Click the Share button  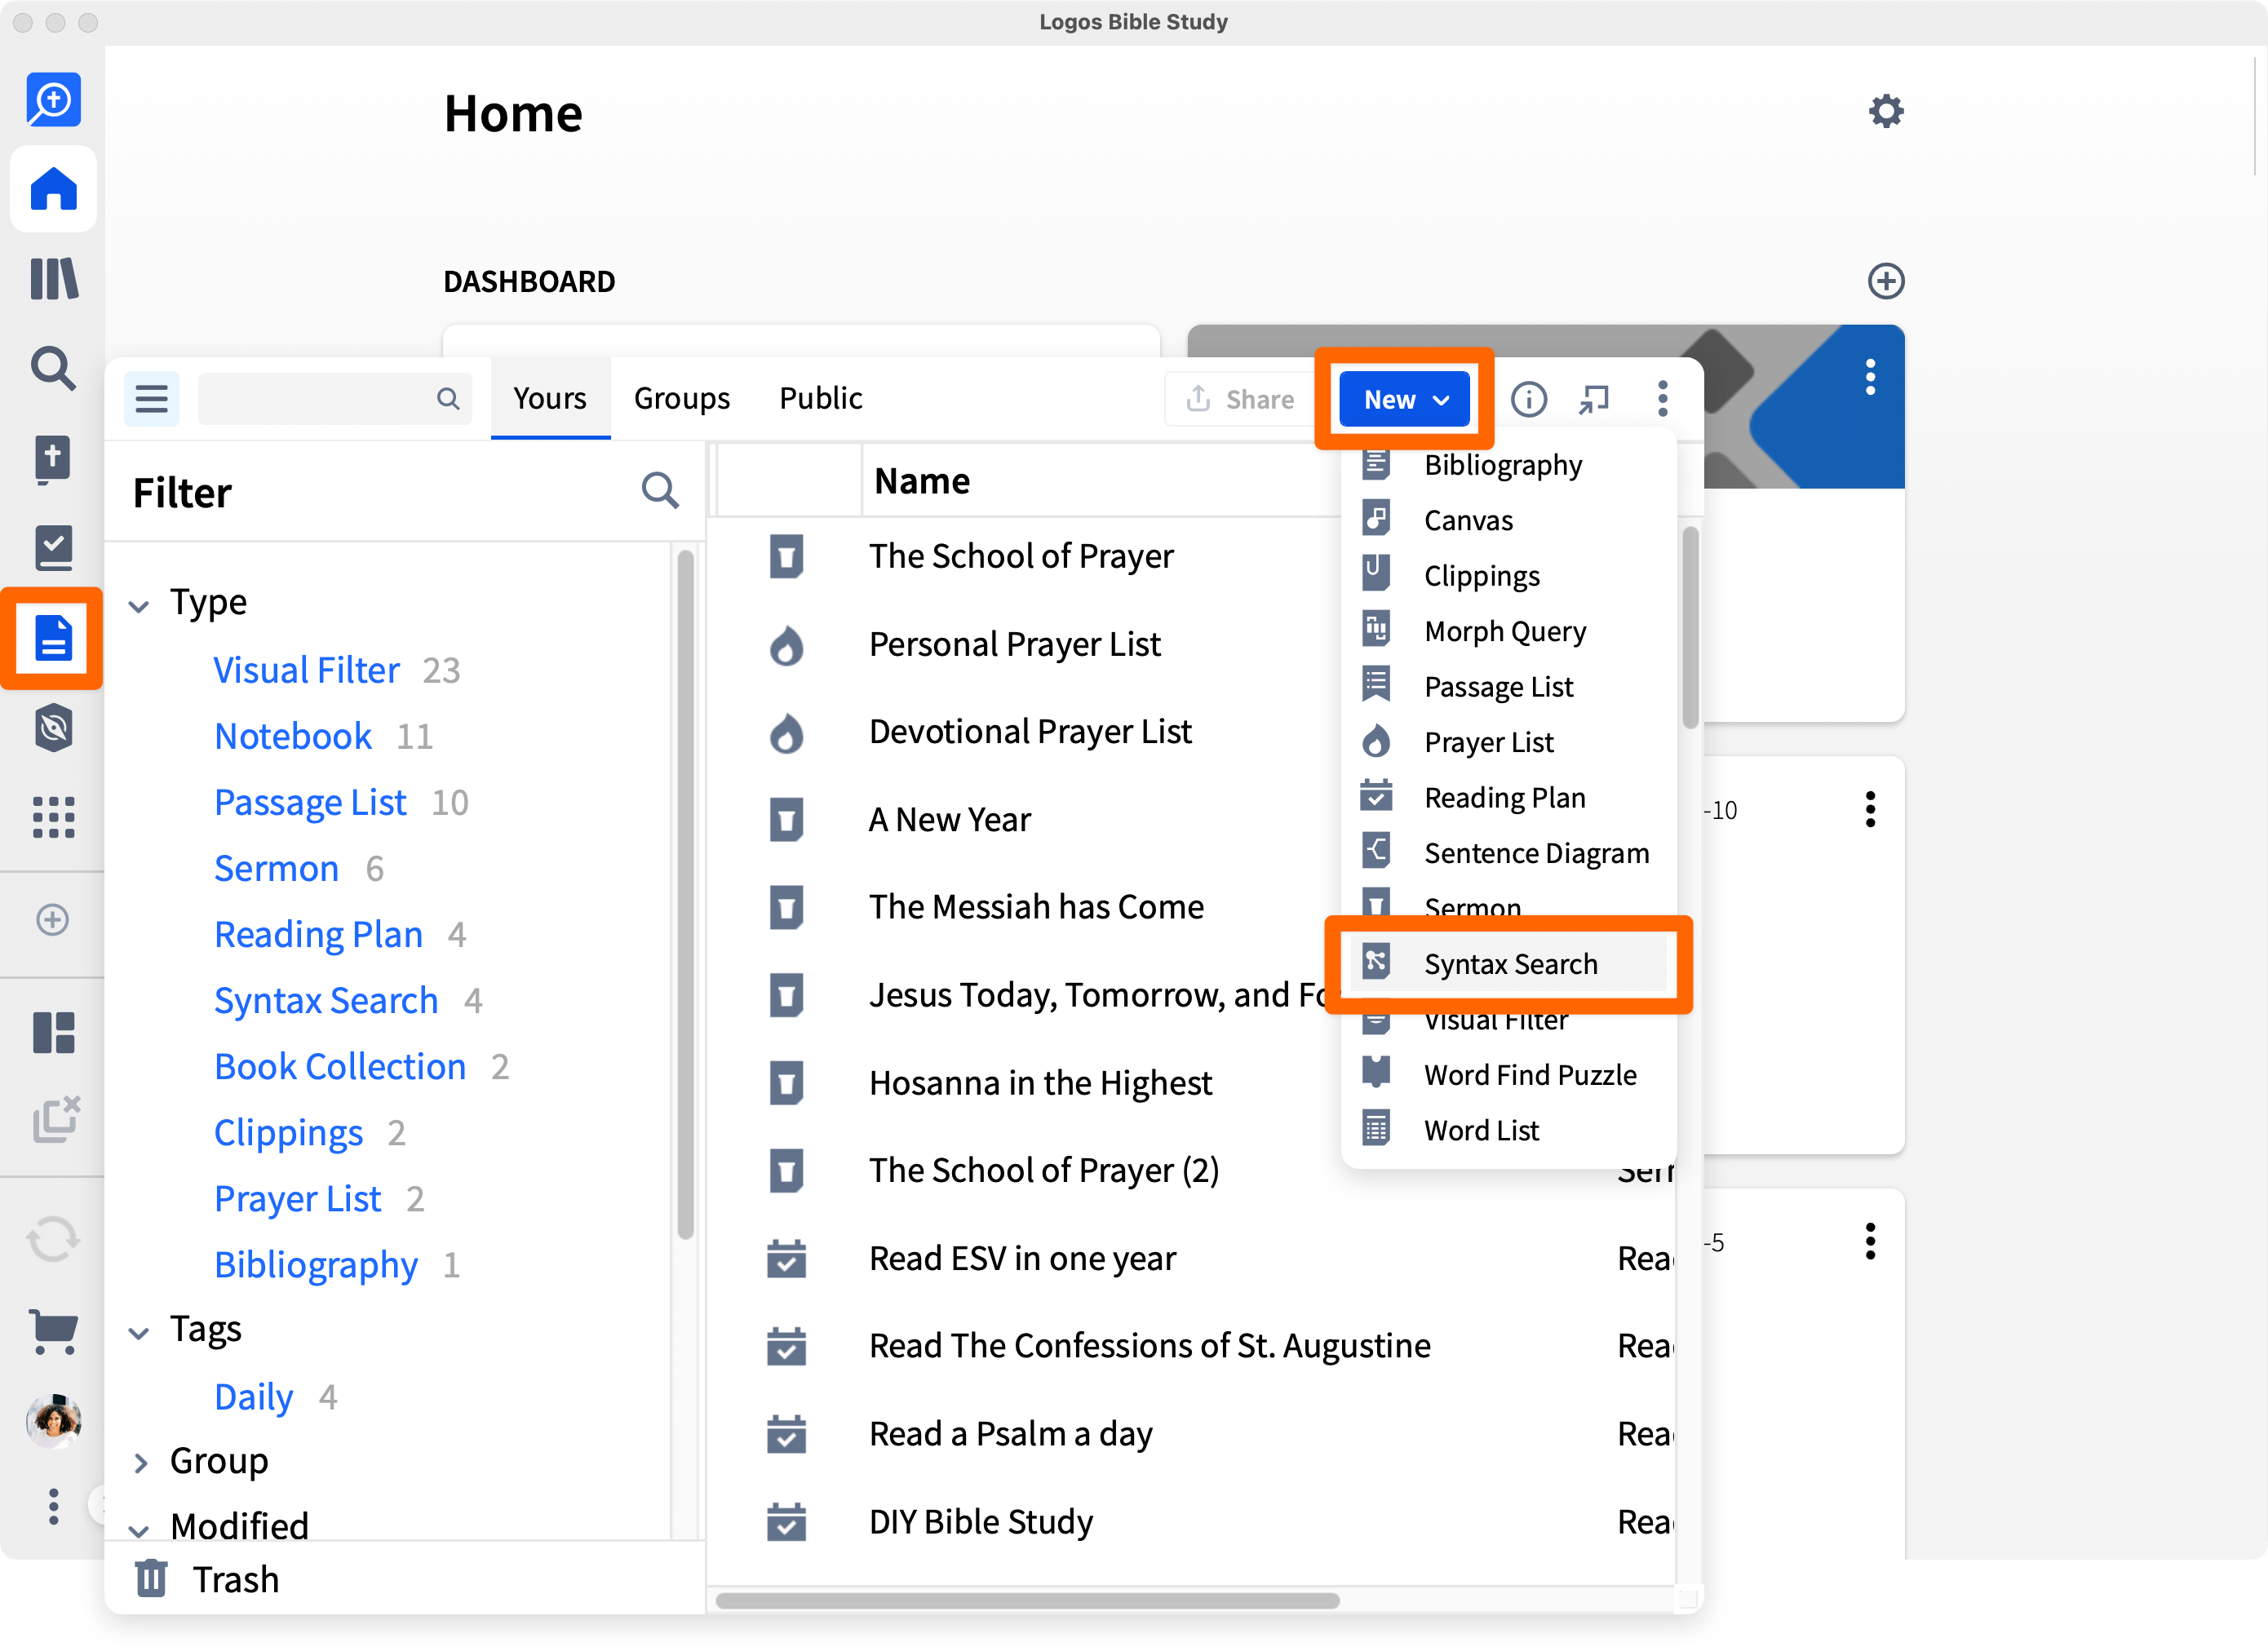tap(1240, 399)
